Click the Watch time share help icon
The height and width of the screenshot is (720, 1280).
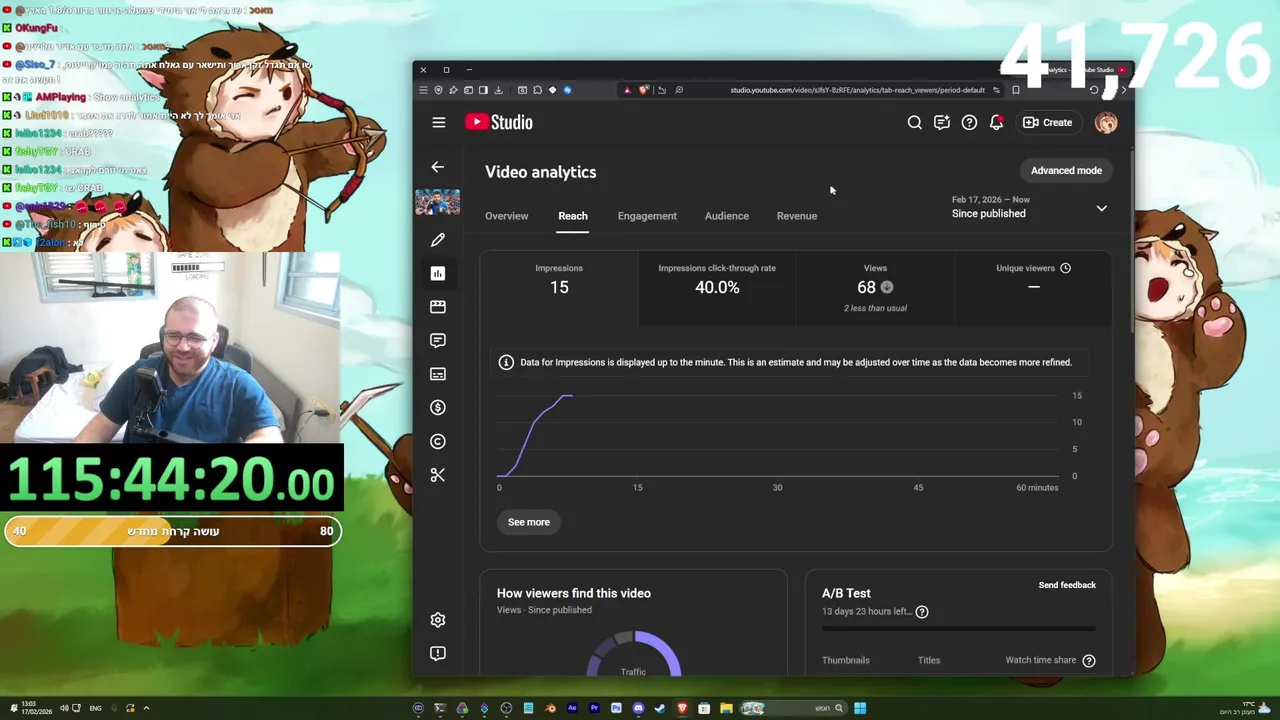point(1089,660)
